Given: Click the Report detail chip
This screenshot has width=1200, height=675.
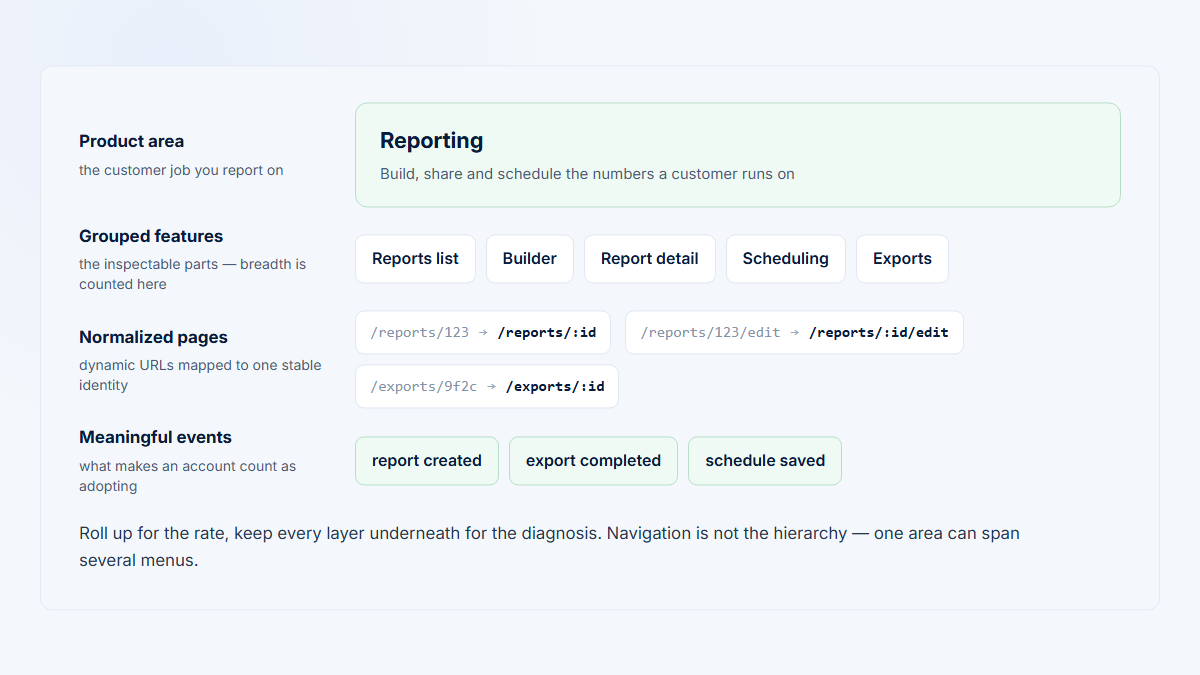Looking at the screenshot, I should tap(650, 259).
